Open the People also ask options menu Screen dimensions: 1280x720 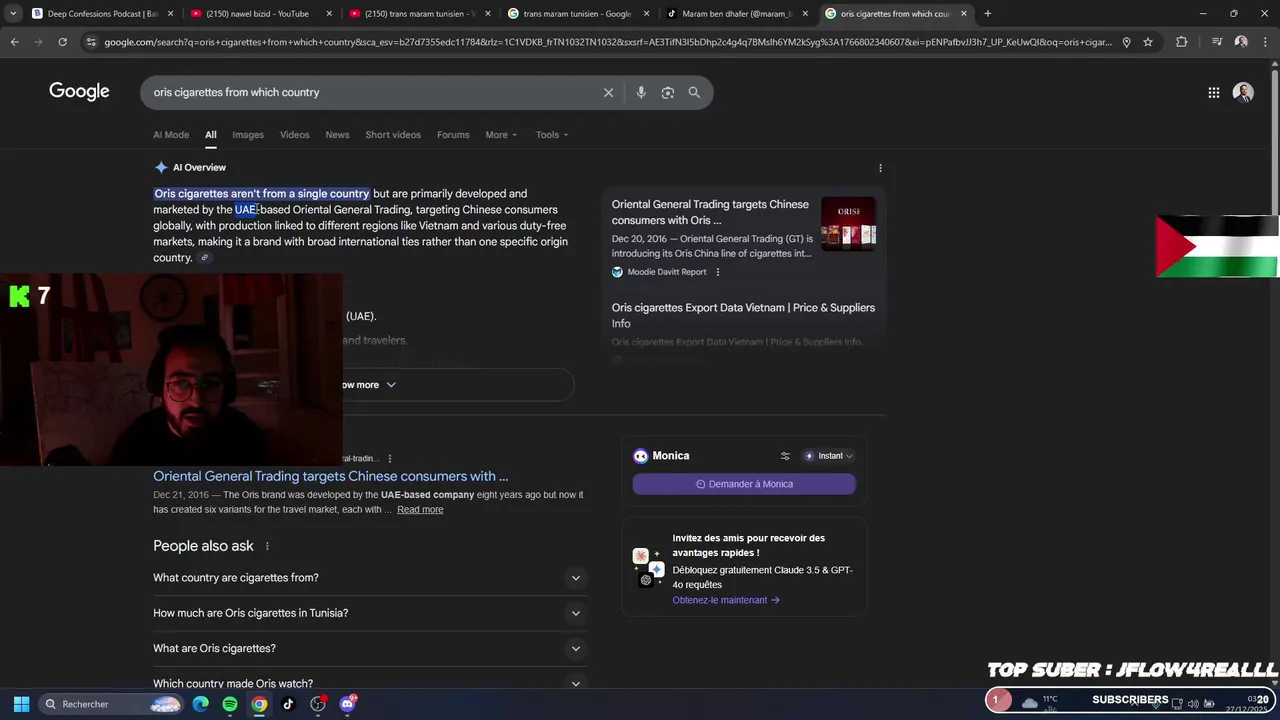pyautogui.click(x=267, y=546)
